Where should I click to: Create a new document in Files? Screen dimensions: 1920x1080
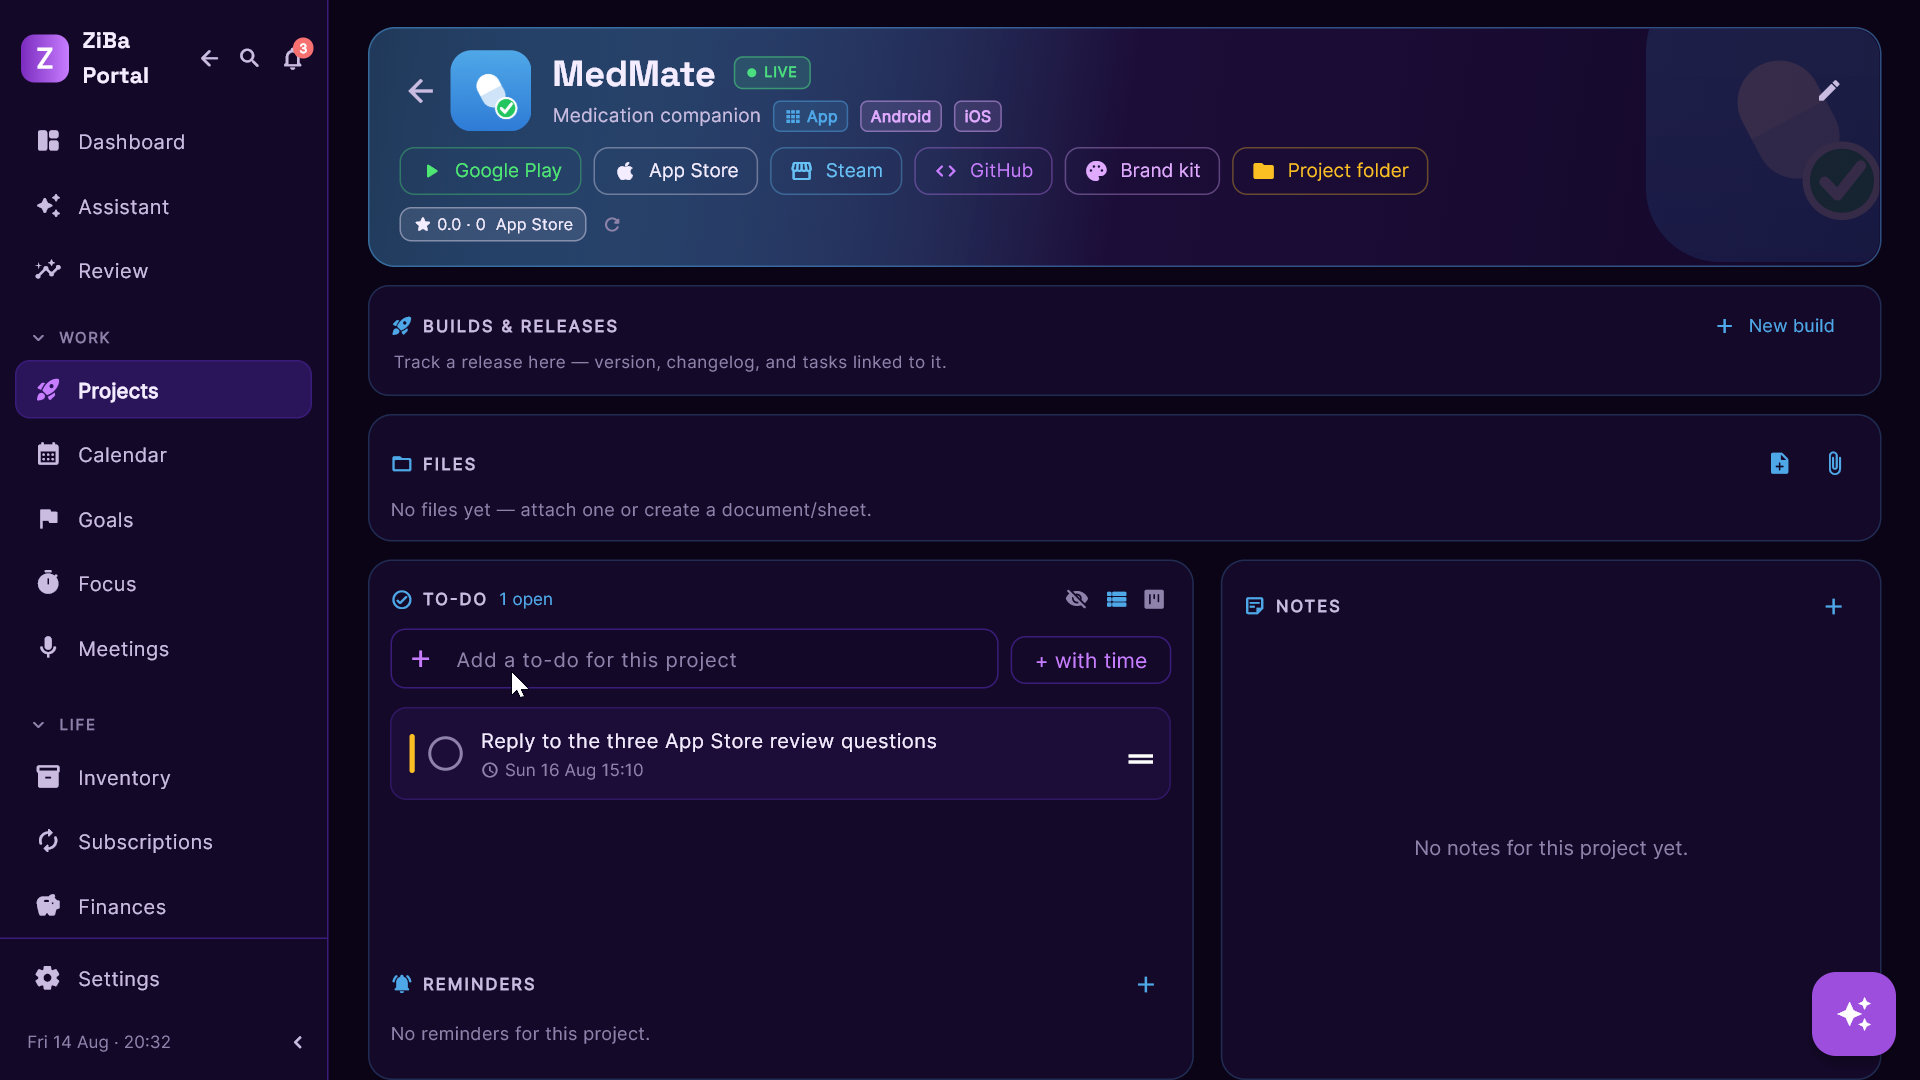pos(1780,464)
